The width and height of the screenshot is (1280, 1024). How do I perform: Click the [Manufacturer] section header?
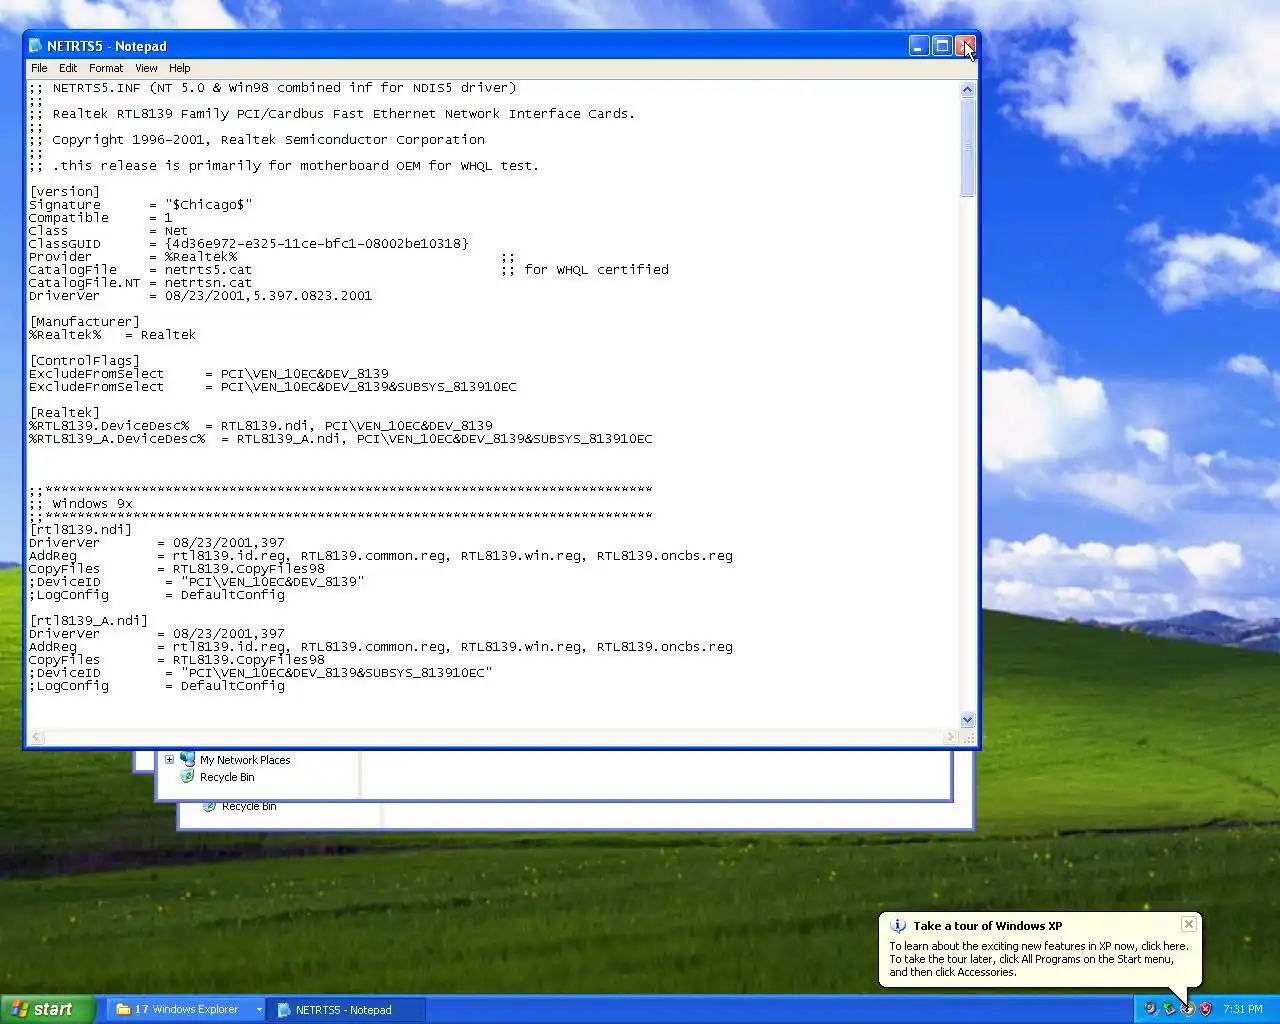(85, 322)
